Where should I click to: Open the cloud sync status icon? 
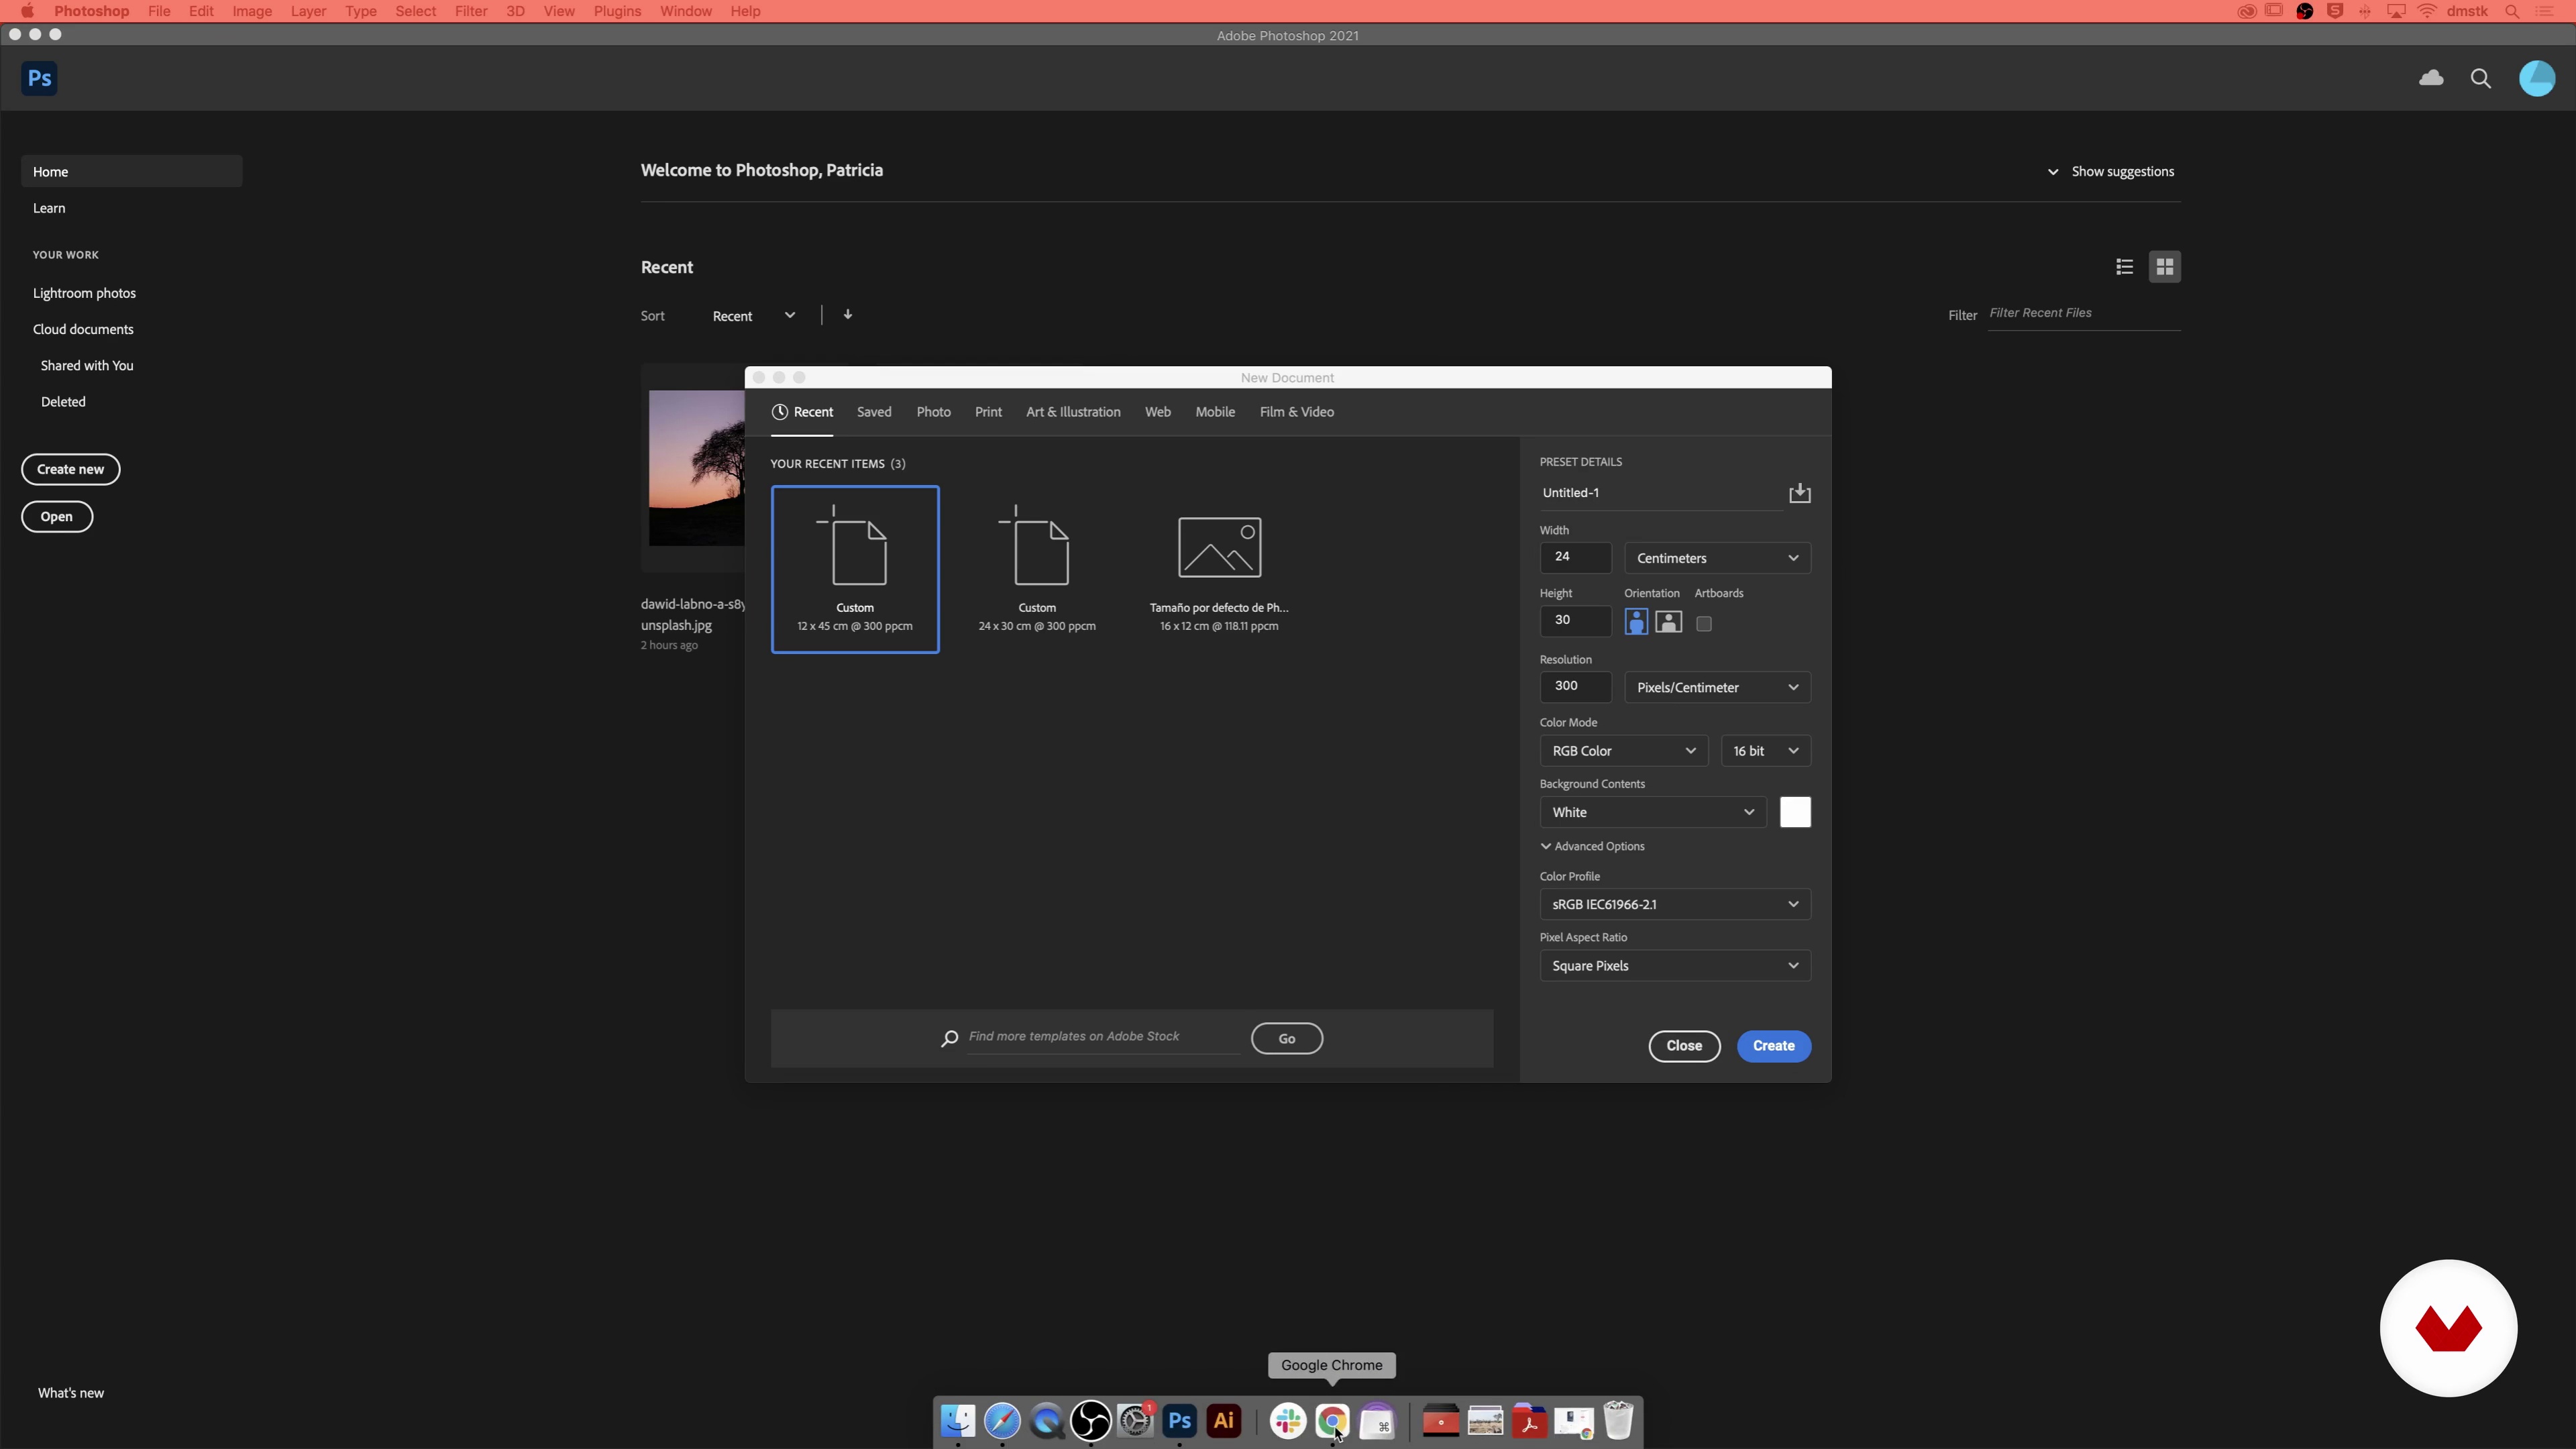point(2431,78)
